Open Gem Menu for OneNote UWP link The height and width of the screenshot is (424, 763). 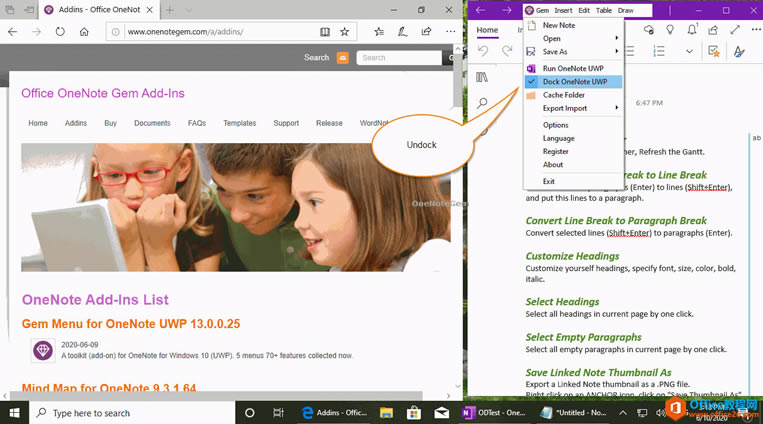(x=131, y=324)
